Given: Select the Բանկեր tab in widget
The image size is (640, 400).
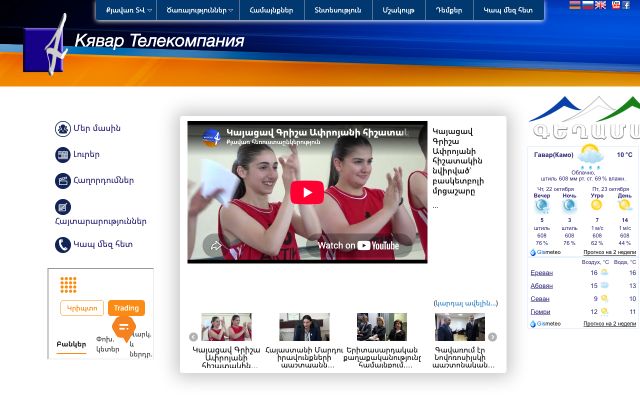Looking at the screenshot, I should click(x=71, y=344).
